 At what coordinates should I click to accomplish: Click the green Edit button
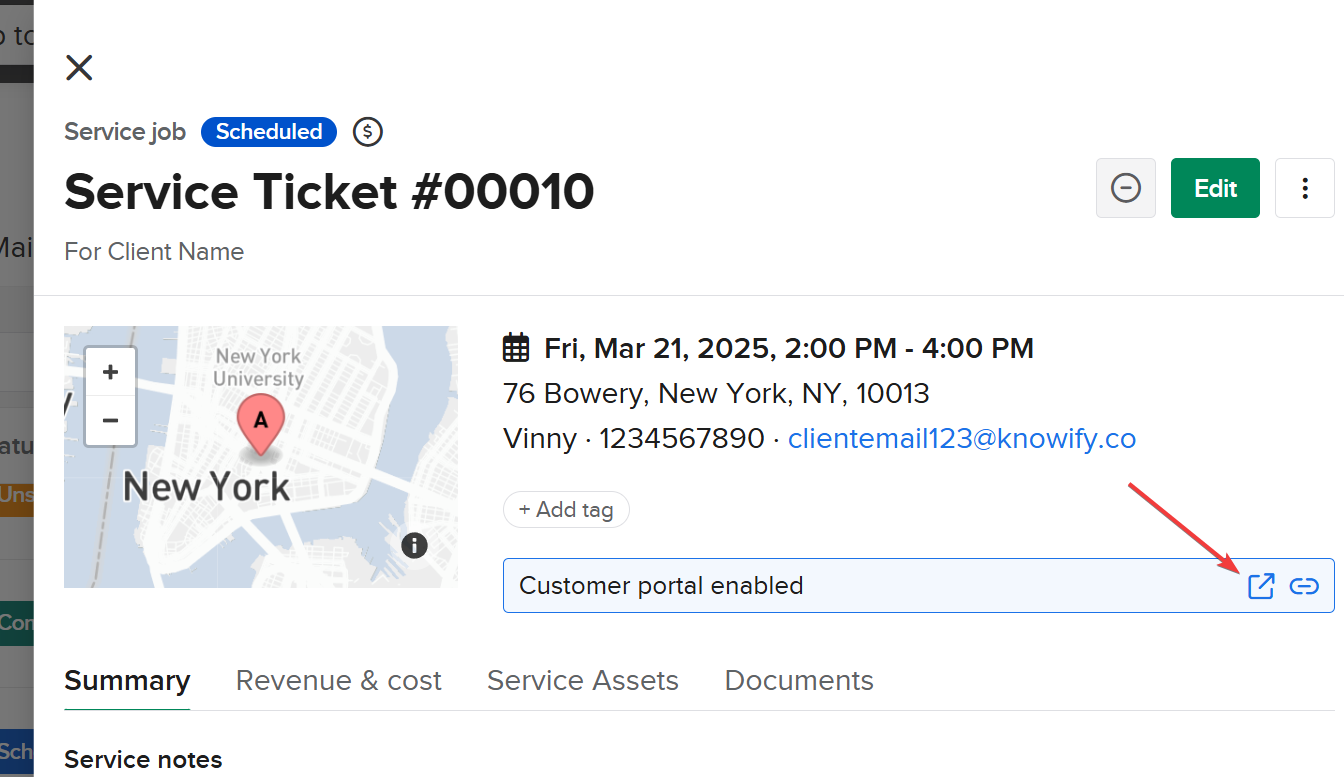pos(1215,188)
